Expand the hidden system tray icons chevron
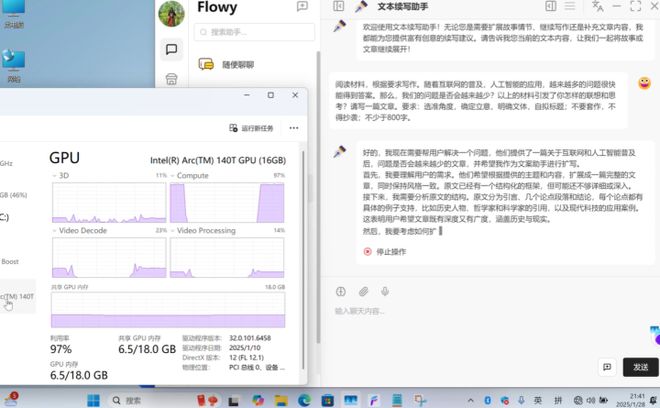This screenshot has width=660, height=408. tap(471, 400)
